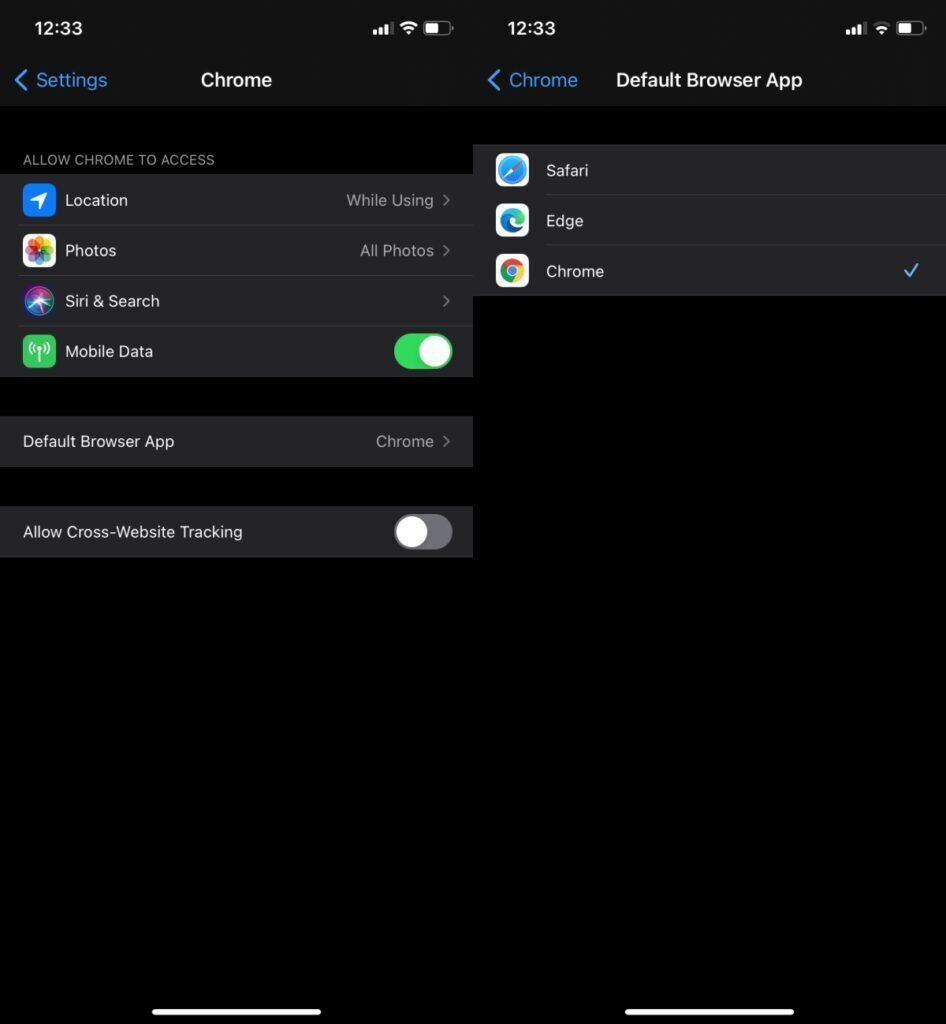
Task: Tap the Chrome browser icon
Action: [x=512, y=271]
